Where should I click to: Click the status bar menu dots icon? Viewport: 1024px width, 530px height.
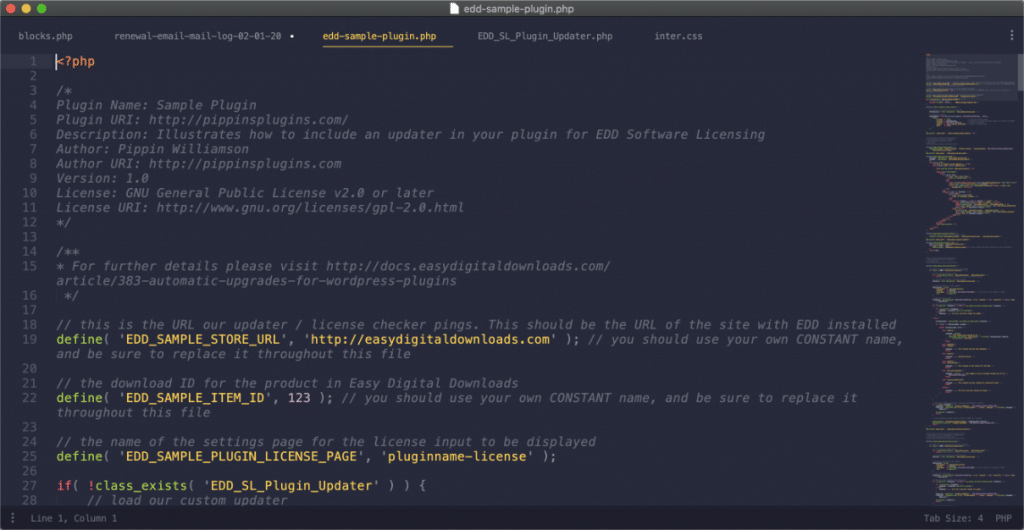click(13, 518)
